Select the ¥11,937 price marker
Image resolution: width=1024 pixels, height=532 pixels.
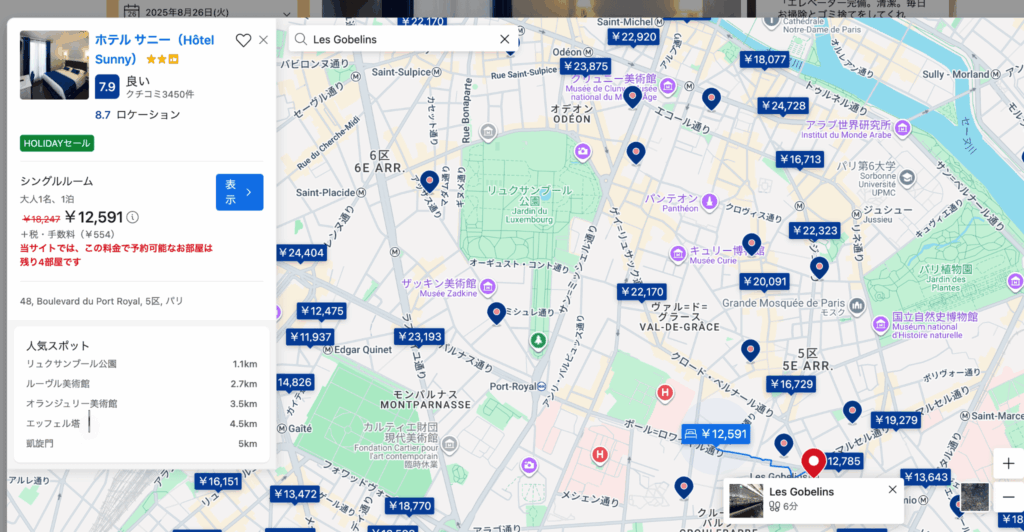click(311, 337)
